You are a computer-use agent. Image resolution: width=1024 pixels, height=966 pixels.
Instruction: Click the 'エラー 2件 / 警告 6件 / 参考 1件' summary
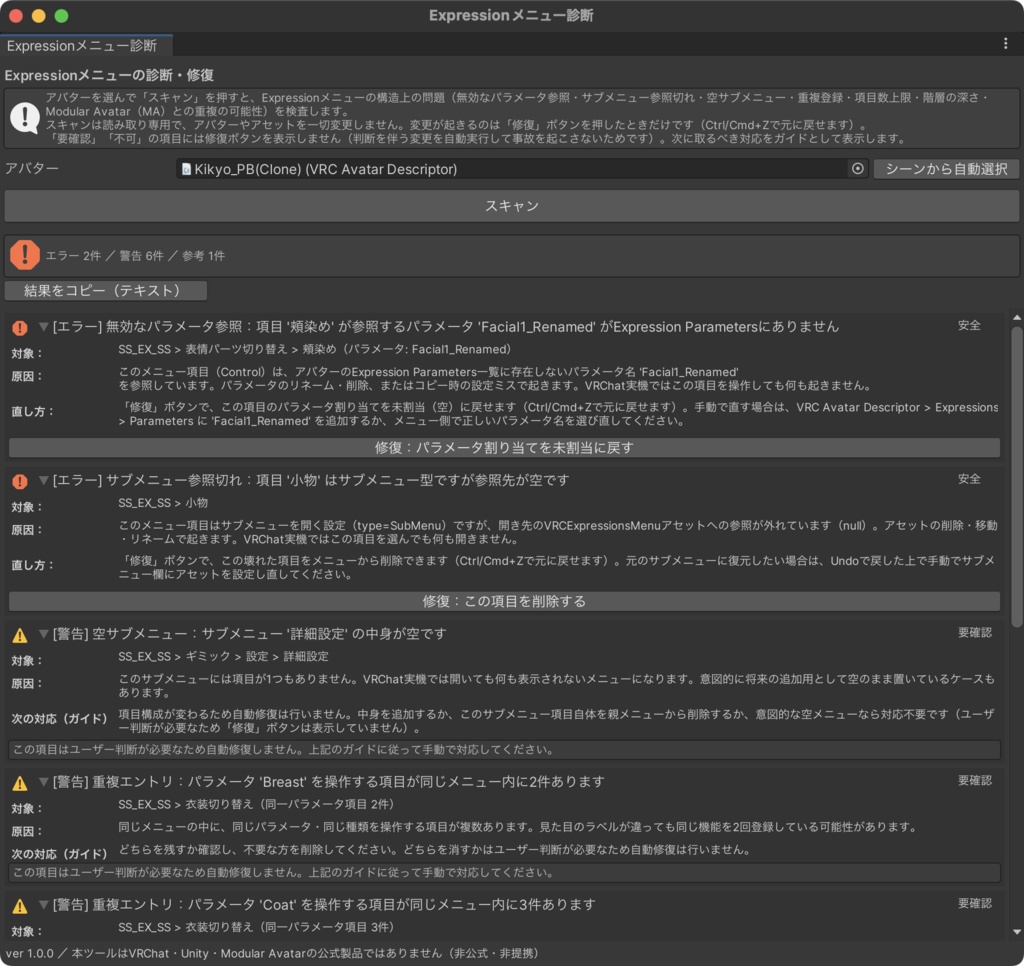[x=135, y=255]
